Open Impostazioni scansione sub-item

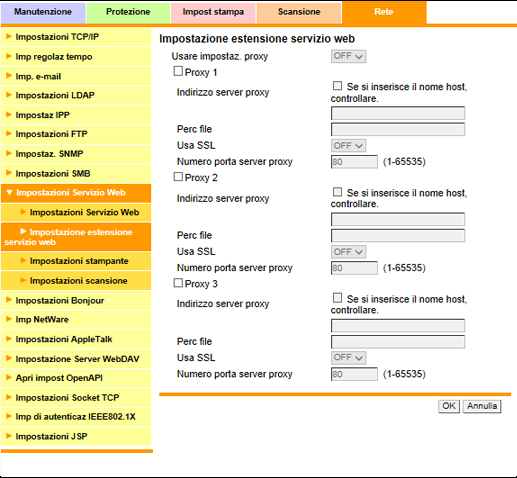[x=76, y=281]
